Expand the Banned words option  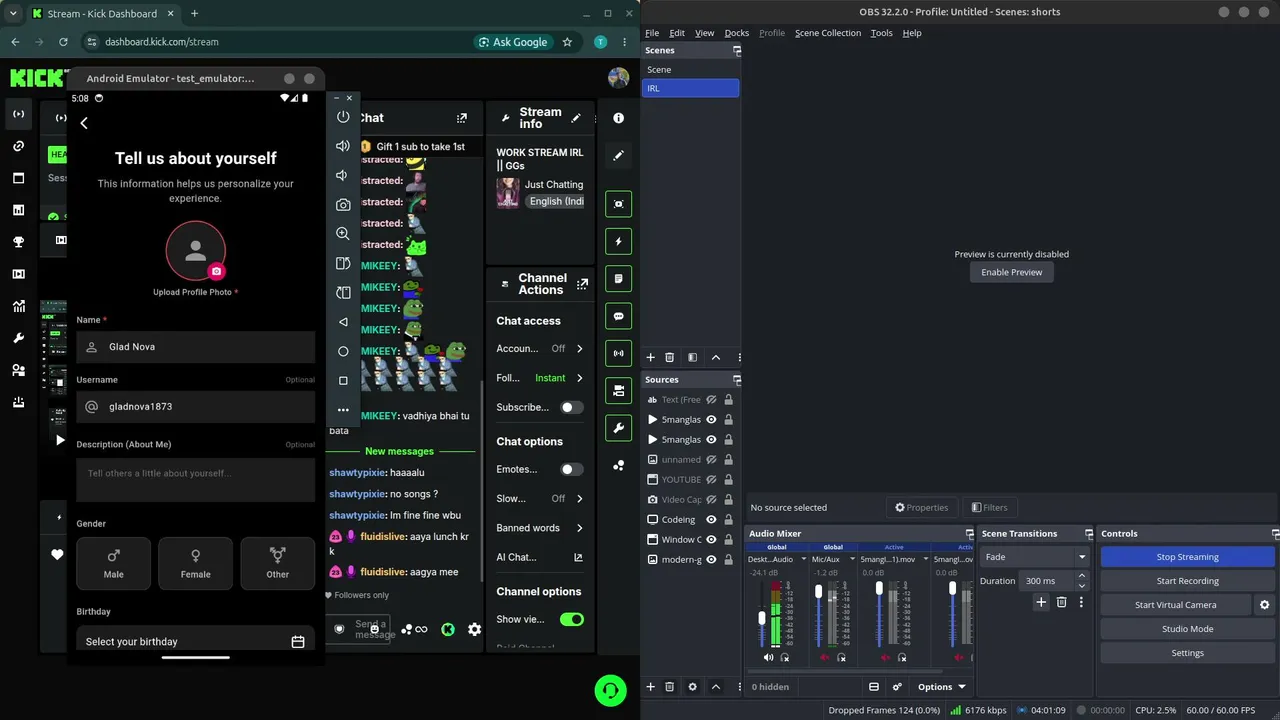pyautogui.click(x=540, y=528)
